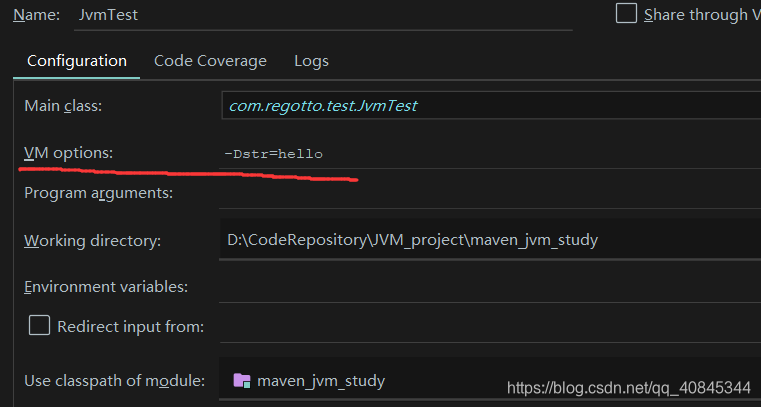The image size is (761, 407).
Task: Open the Code Coverage tab
Action: click(x=210, y=61)
